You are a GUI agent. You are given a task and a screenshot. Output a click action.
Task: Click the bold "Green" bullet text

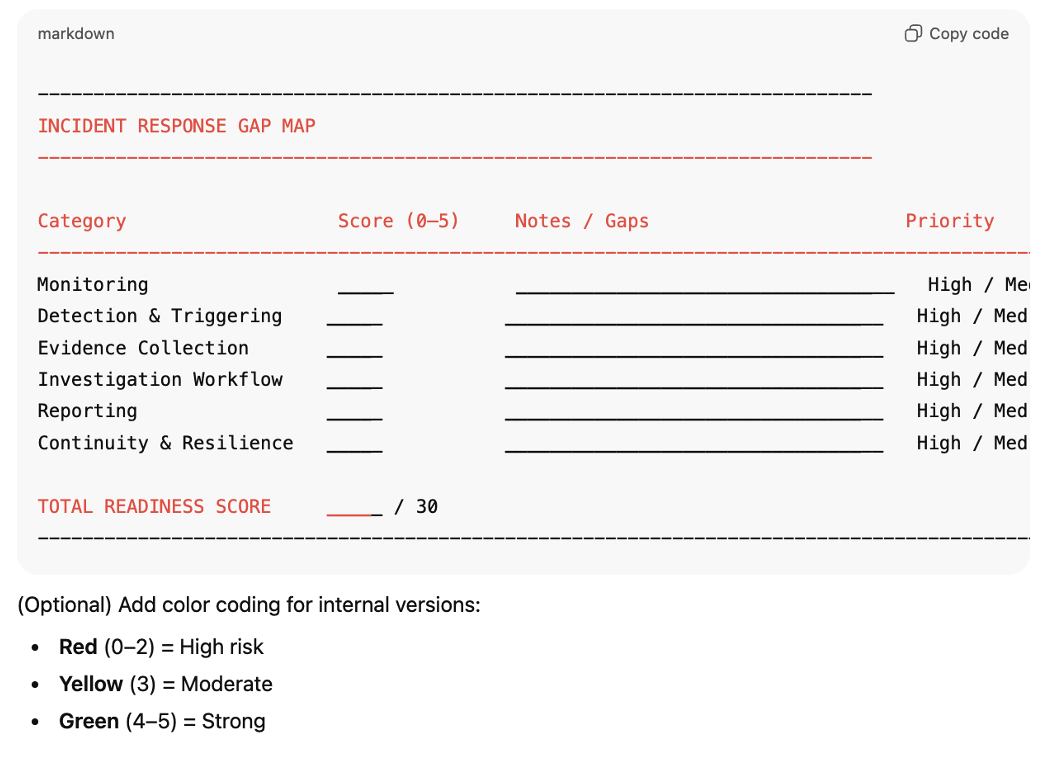click(x=88, y=721)
